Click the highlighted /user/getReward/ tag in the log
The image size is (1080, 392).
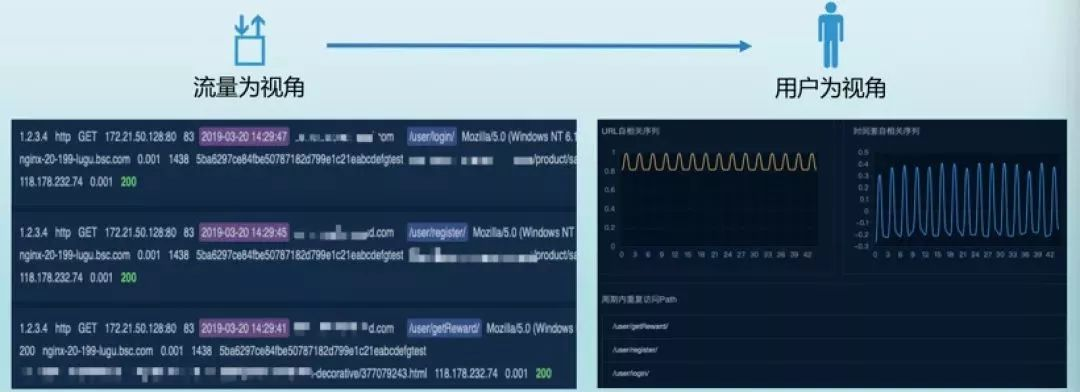coord(444,328)
